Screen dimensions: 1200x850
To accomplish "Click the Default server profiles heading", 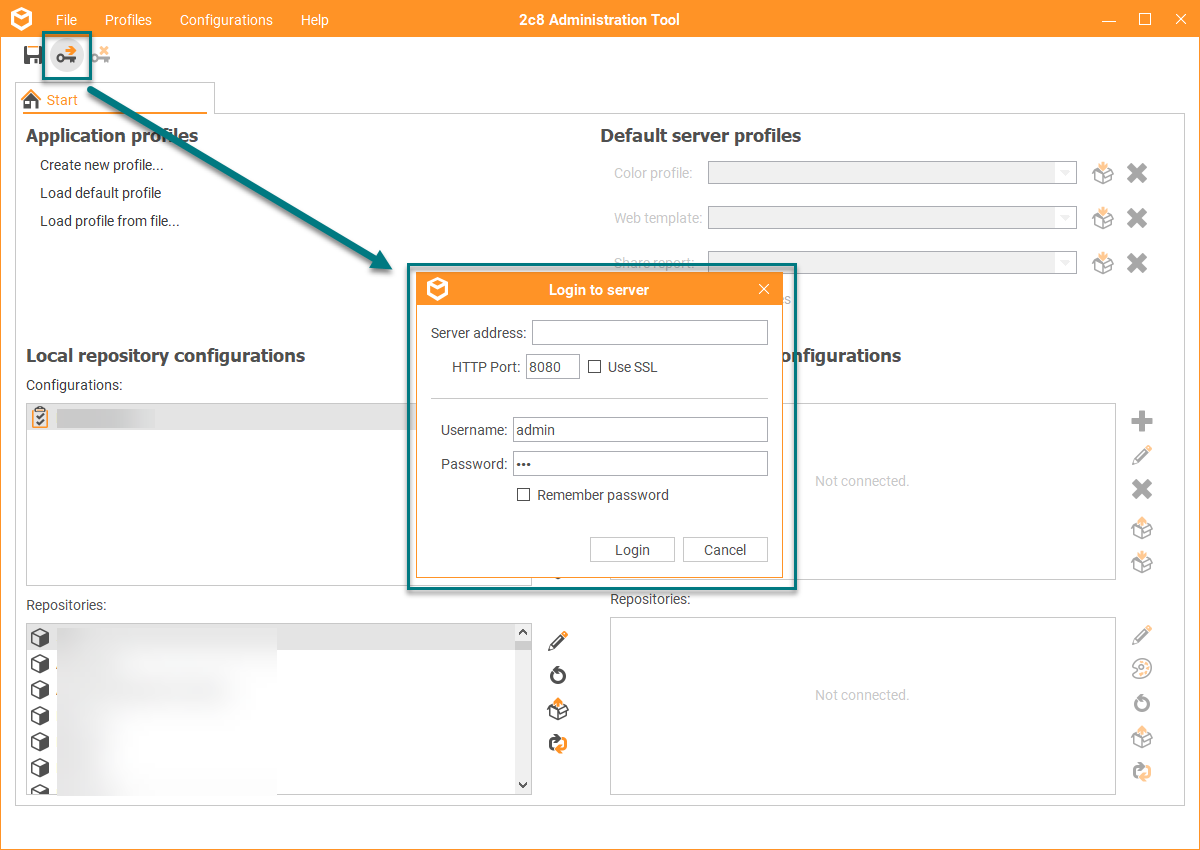I will 701,135.
